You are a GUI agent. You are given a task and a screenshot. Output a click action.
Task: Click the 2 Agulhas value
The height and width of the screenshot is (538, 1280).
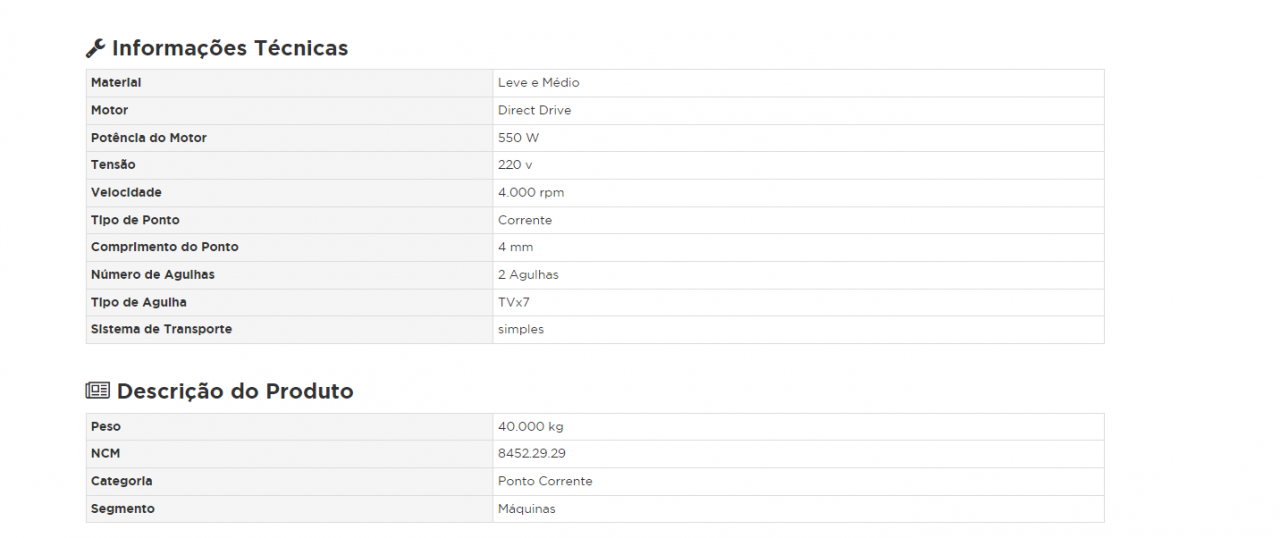pyautogui.click(x=528, y=275)
